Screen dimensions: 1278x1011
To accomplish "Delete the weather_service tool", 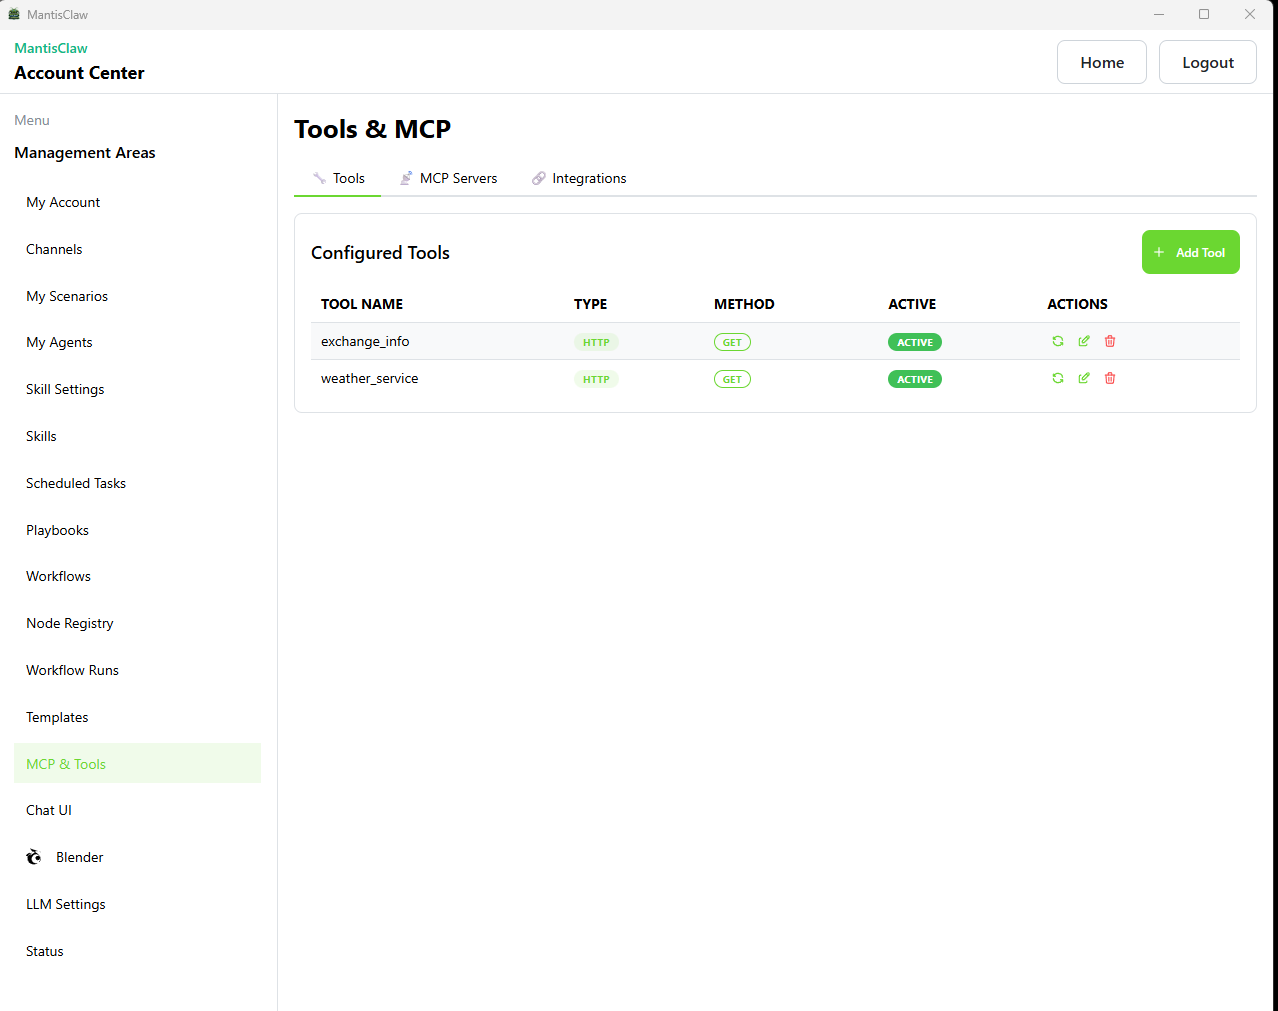I will 1110,378.
